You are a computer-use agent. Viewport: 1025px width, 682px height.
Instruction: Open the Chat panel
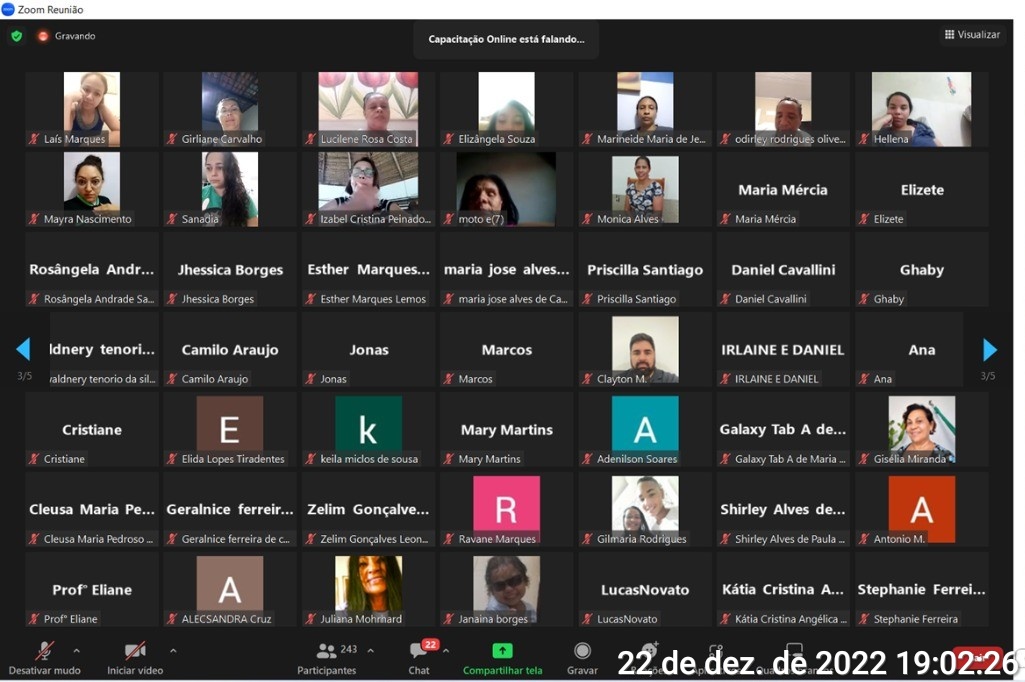tap(419, 652)
